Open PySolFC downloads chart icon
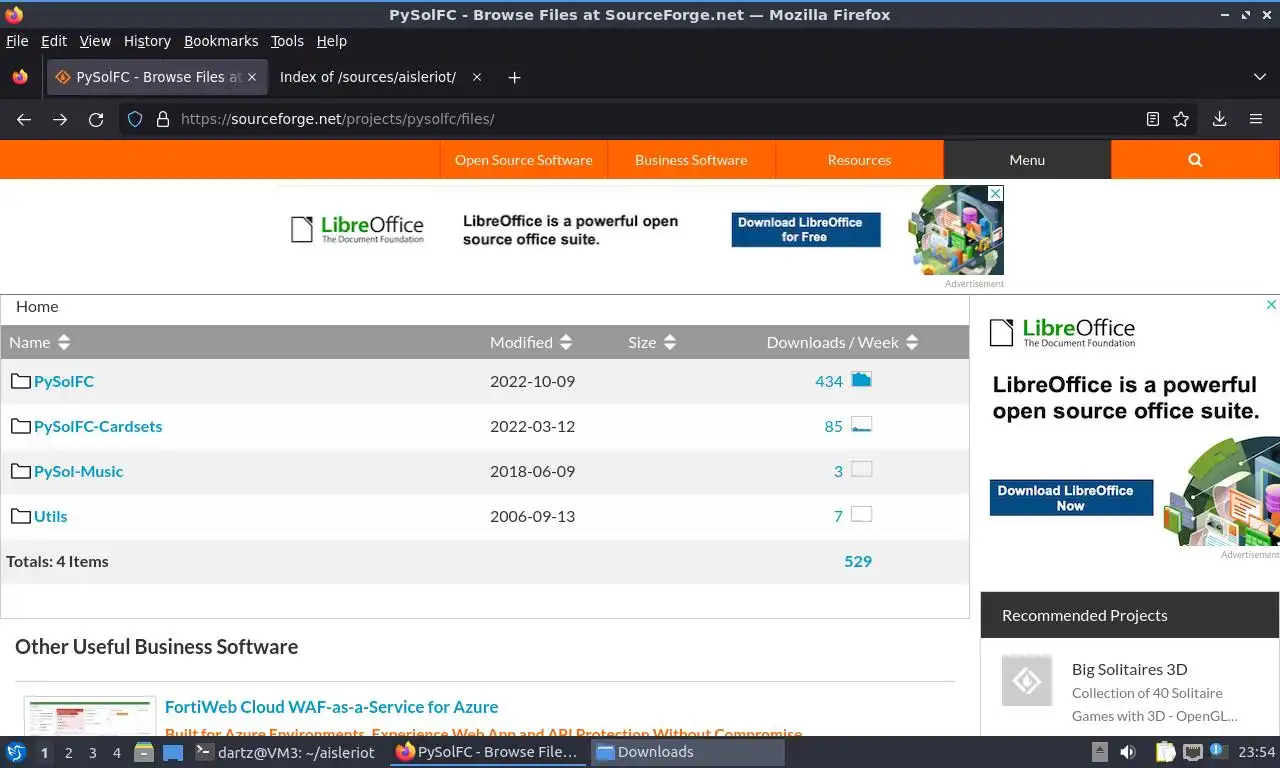This screenshot has height=768, width=1280. [861, 379]
